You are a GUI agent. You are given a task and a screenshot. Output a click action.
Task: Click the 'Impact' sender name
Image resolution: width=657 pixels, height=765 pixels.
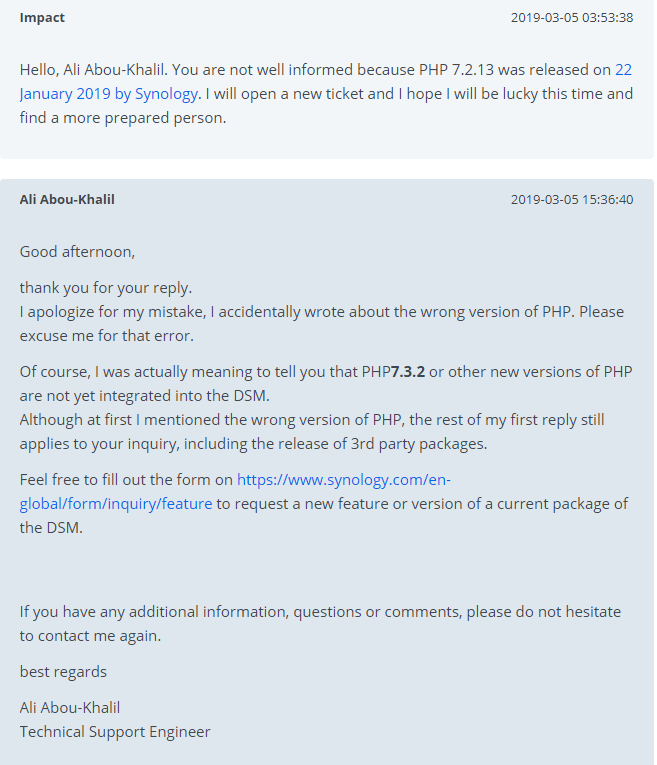[x=42, y=18]
